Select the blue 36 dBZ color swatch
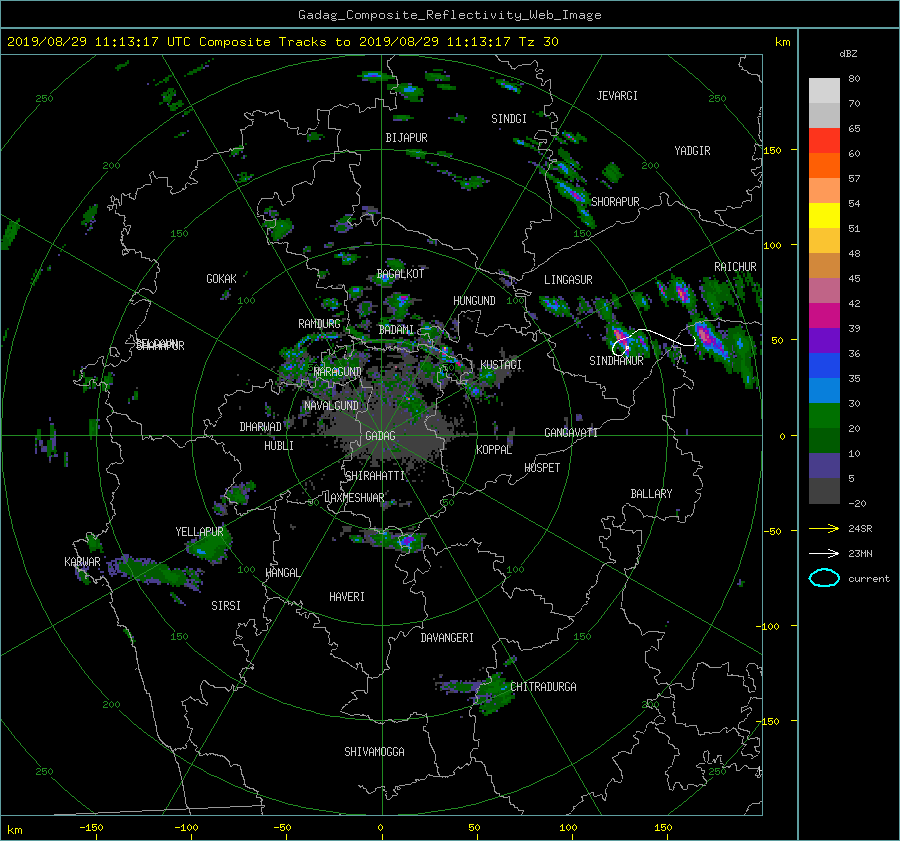The width and height of the screenshot is (900, 841). 824,365
